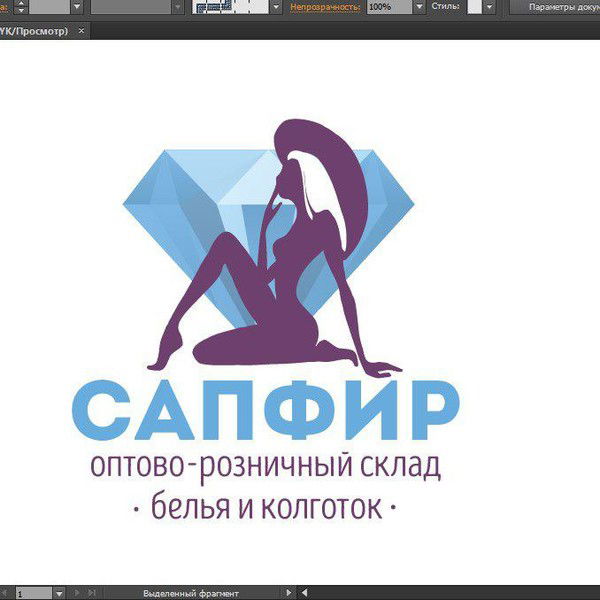The image size is (600, 600).
Task: Open the brush definition dropdown arrow
Action: [276, 7]
